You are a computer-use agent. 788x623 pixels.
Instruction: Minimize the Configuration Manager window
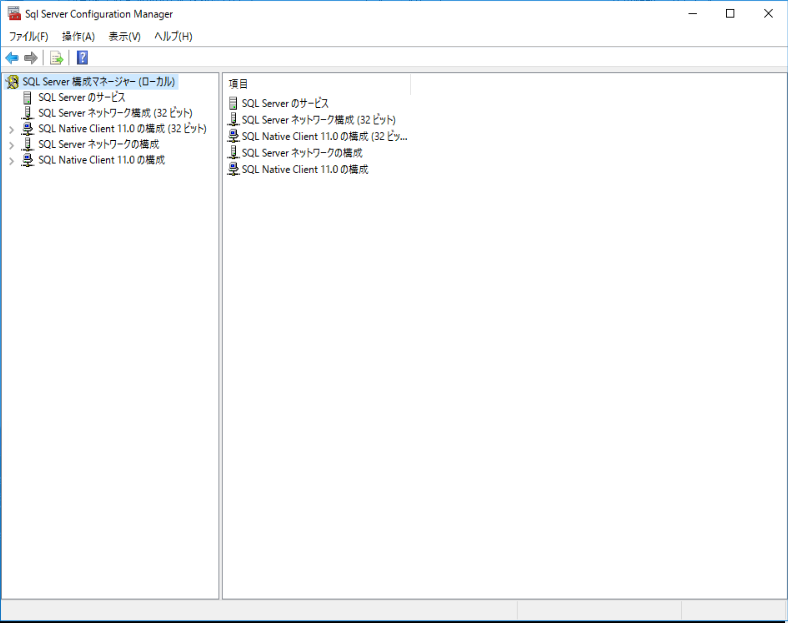point(693,14)
